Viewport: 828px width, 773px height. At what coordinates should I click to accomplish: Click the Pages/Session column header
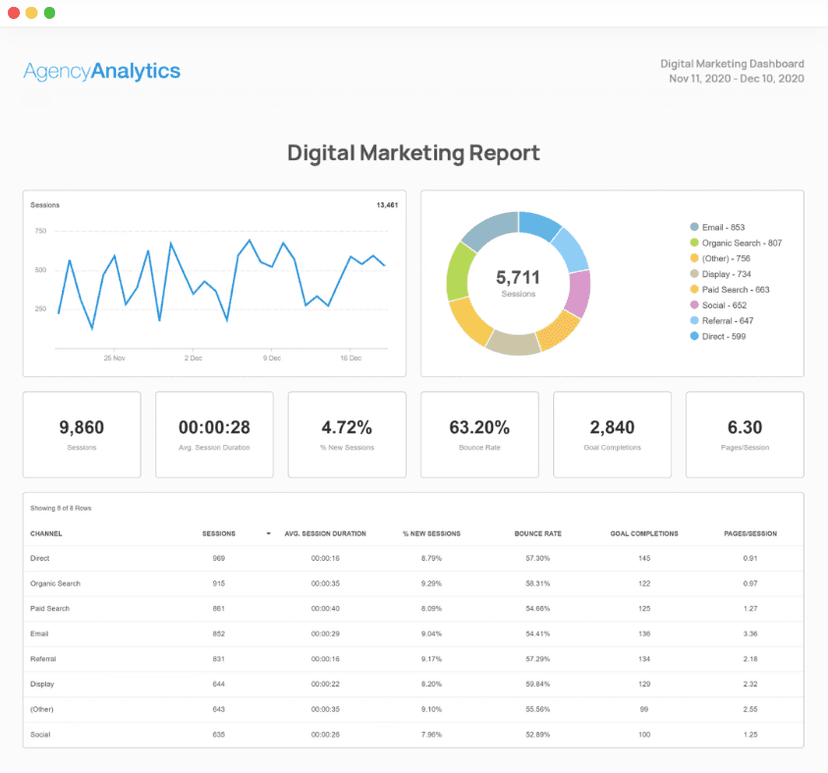coord(749,534)
